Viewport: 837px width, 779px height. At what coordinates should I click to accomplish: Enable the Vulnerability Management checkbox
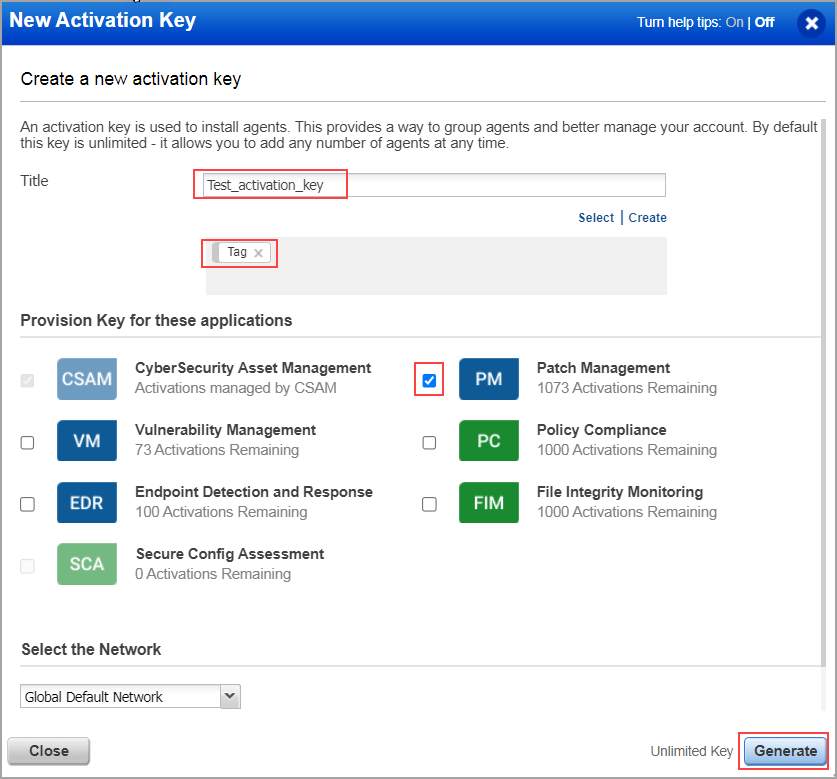click(x=27, y=442)
